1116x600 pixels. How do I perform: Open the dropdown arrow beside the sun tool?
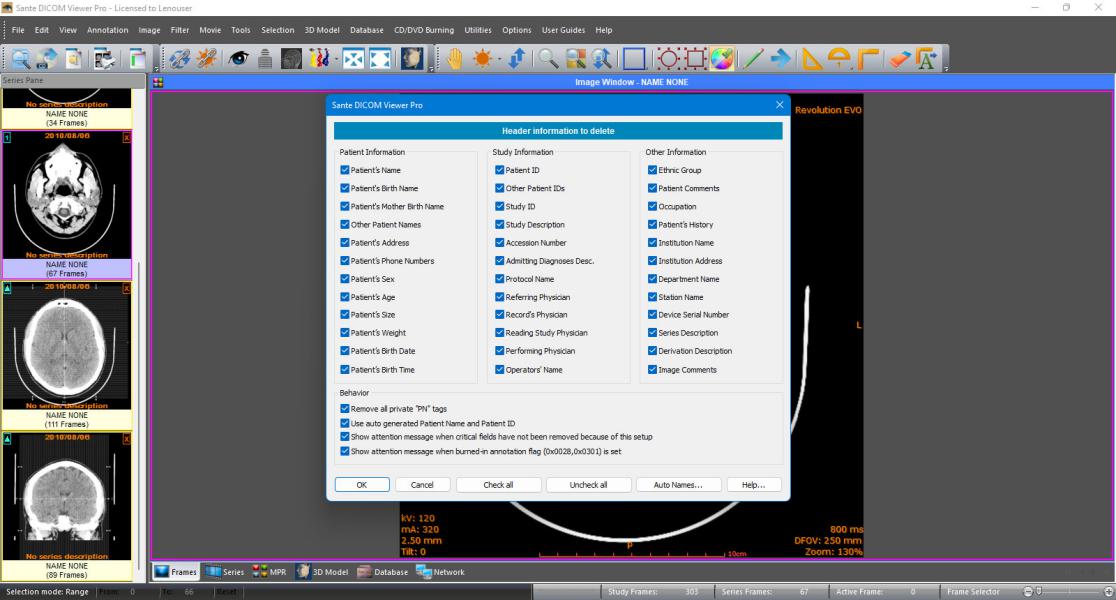coord(499,59)
